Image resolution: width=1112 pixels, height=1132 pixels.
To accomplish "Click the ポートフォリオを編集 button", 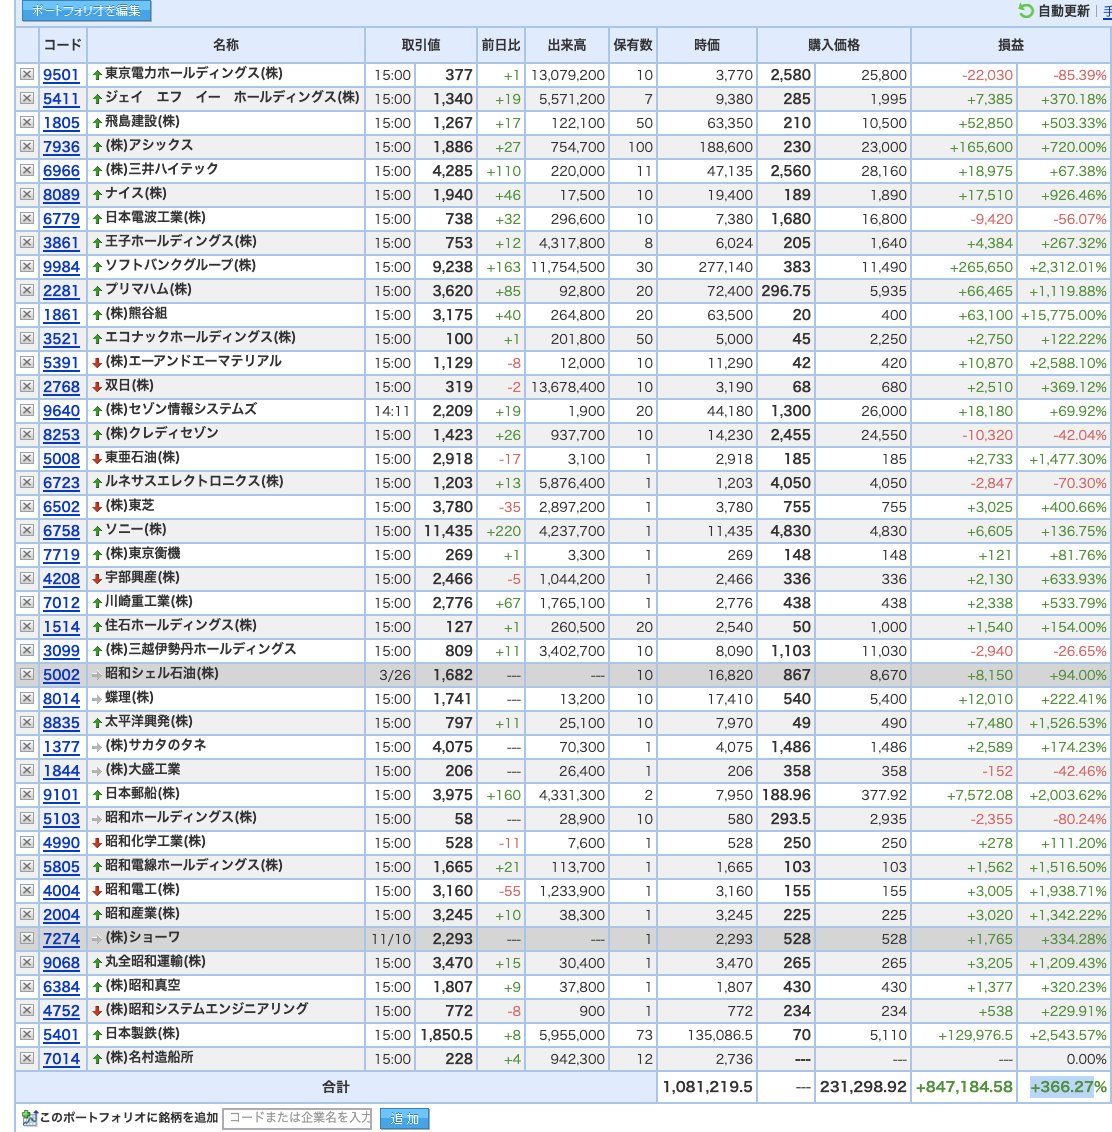I will tap(87, 11).
